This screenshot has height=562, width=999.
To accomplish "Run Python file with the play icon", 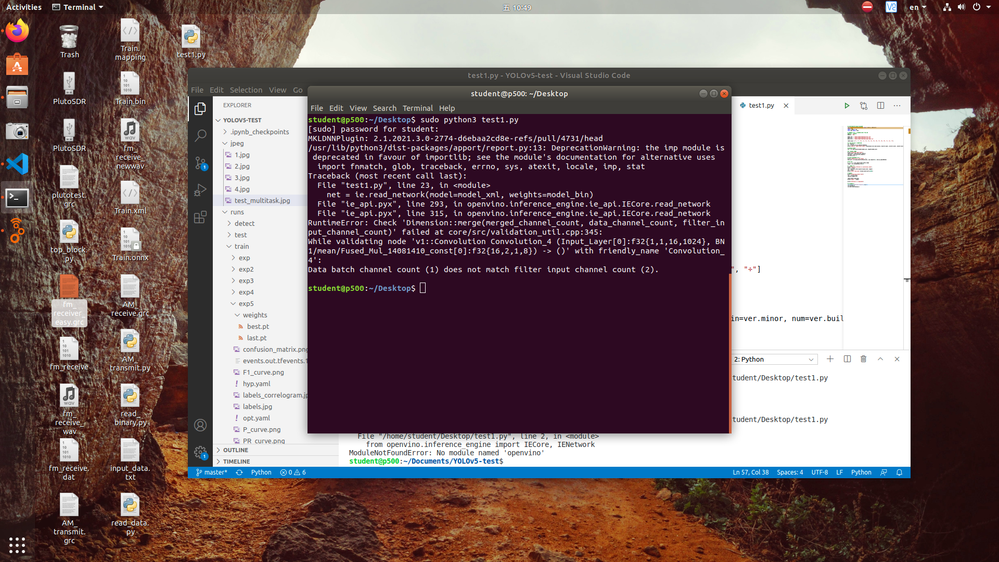I will click(x=847, y=106).
